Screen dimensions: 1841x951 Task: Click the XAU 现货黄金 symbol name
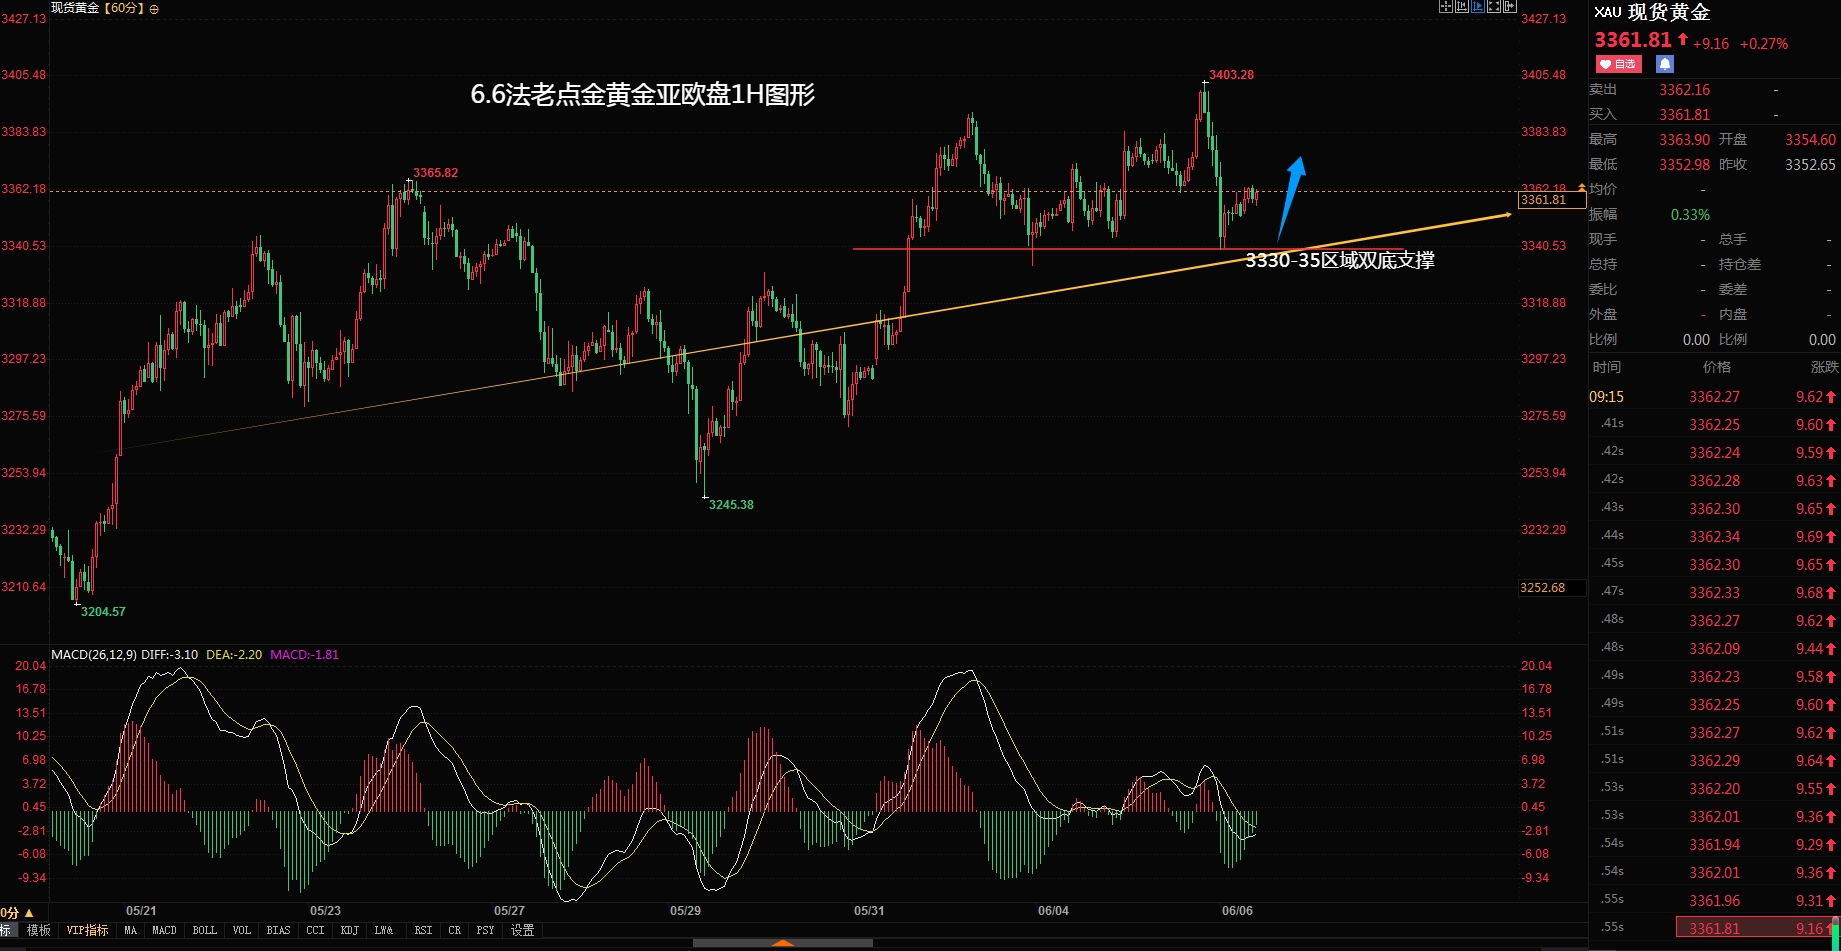[1652, 12]
